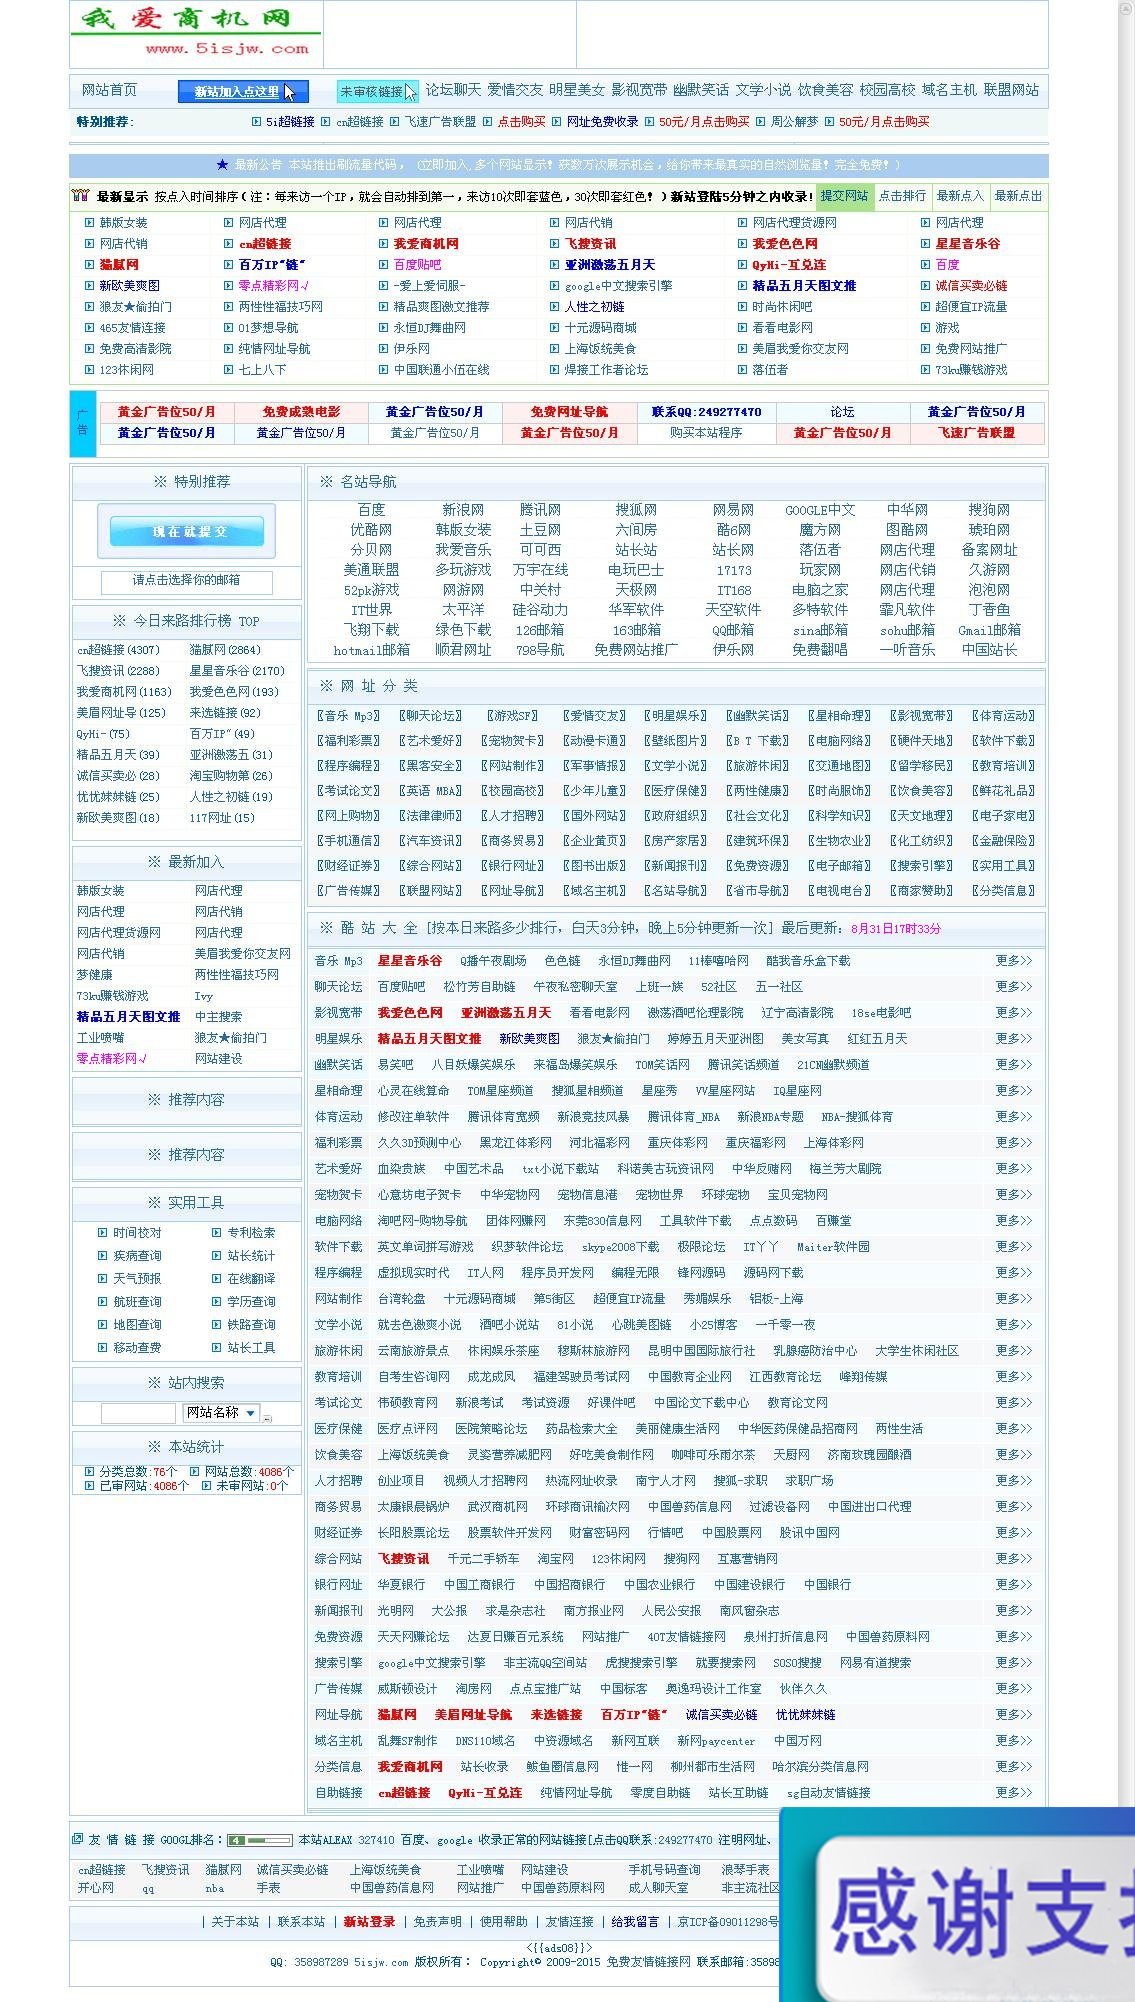Open the 免责声明 footer link
Screen dimensions: 1135x2002
click(438, 1922)
